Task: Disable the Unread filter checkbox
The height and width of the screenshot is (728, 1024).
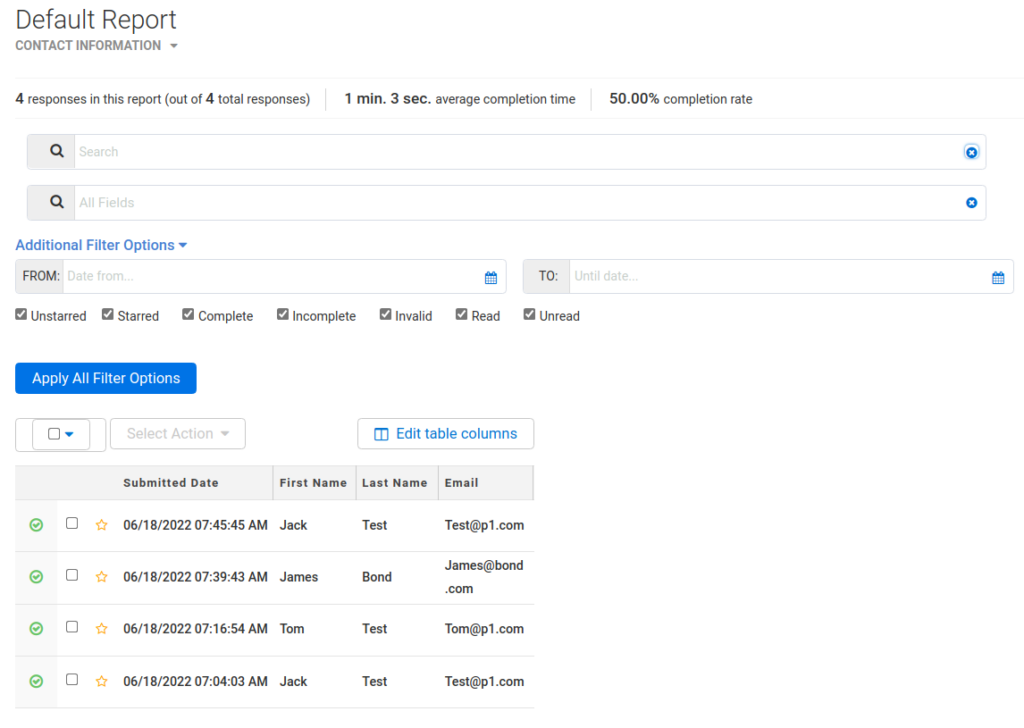Action: (530, 315)
